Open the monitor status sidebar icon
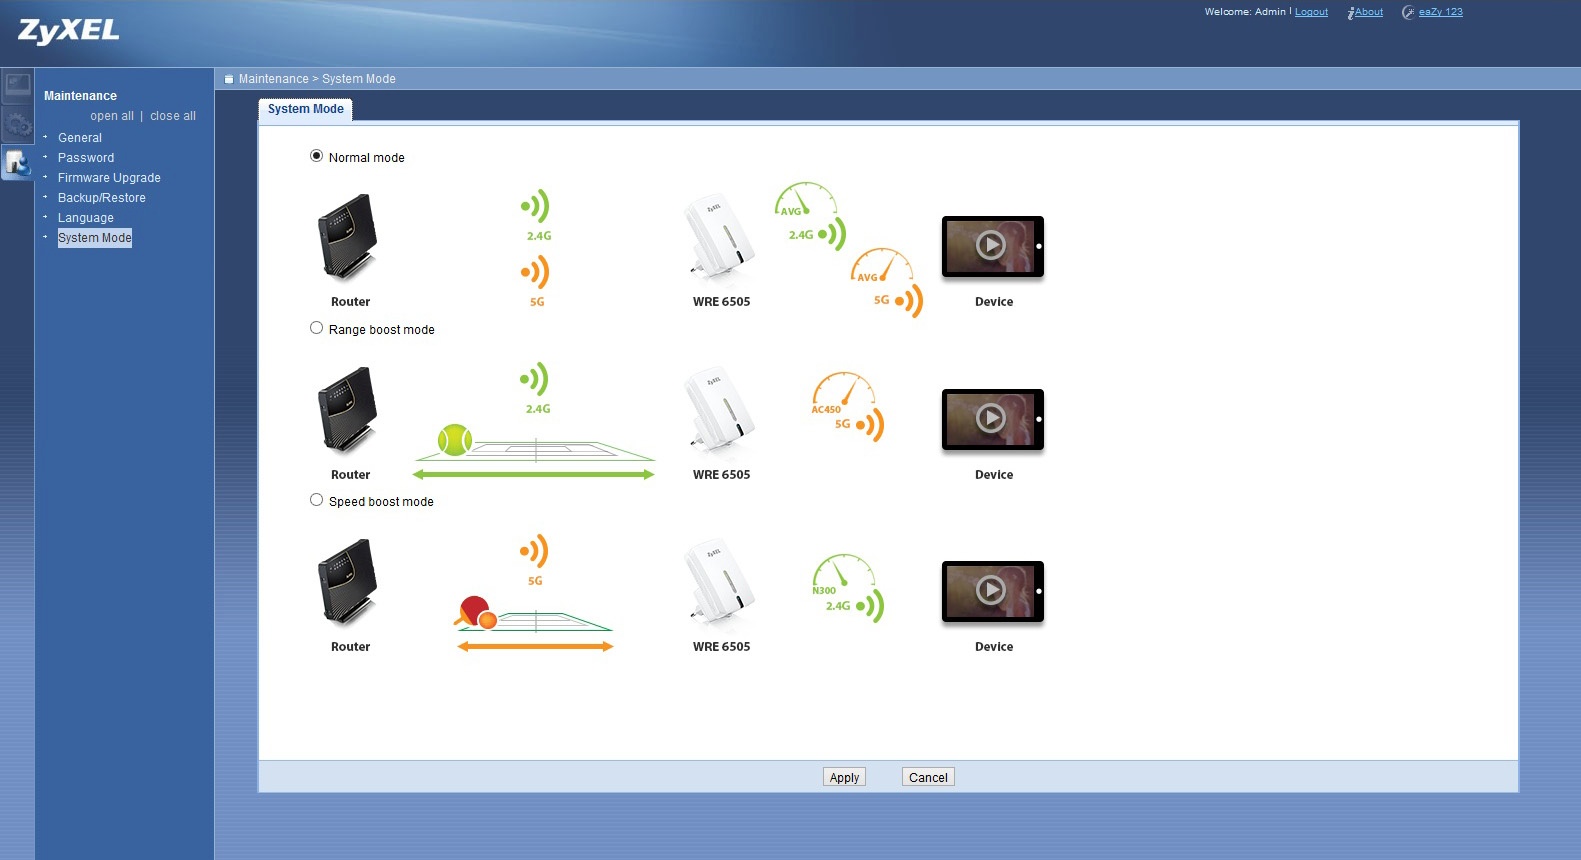The width and height of the screenshot is (1581, 860). [x=17, y=86]
